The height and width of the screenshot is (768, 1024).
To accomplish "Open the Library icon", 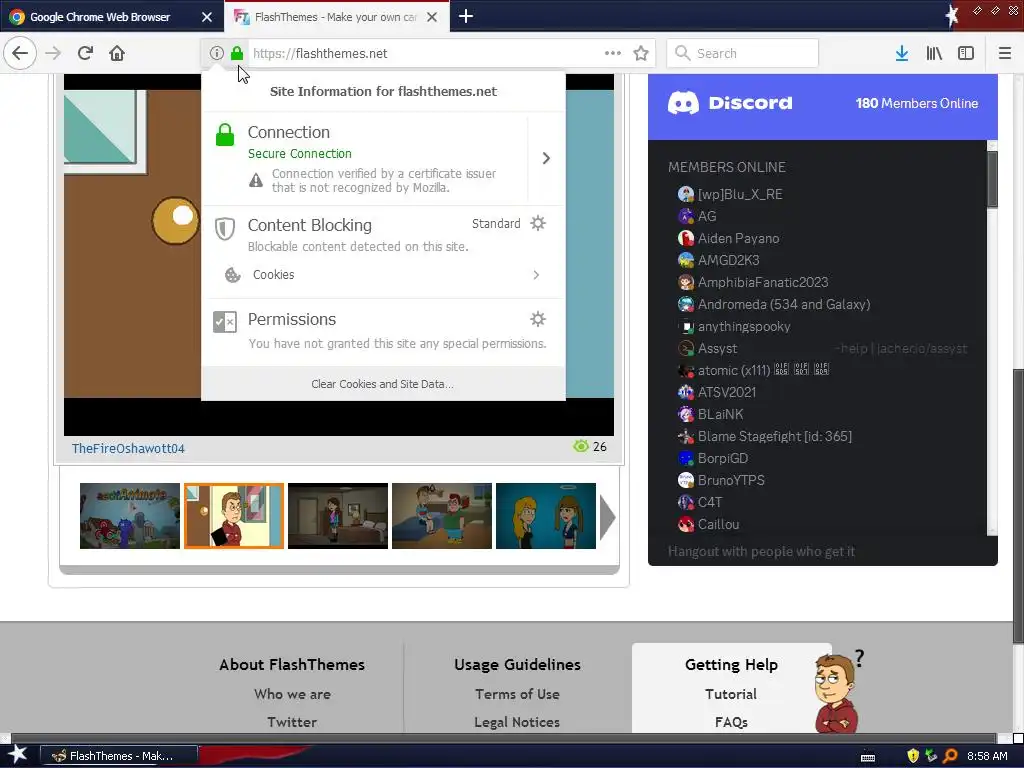I will [934, 53].
